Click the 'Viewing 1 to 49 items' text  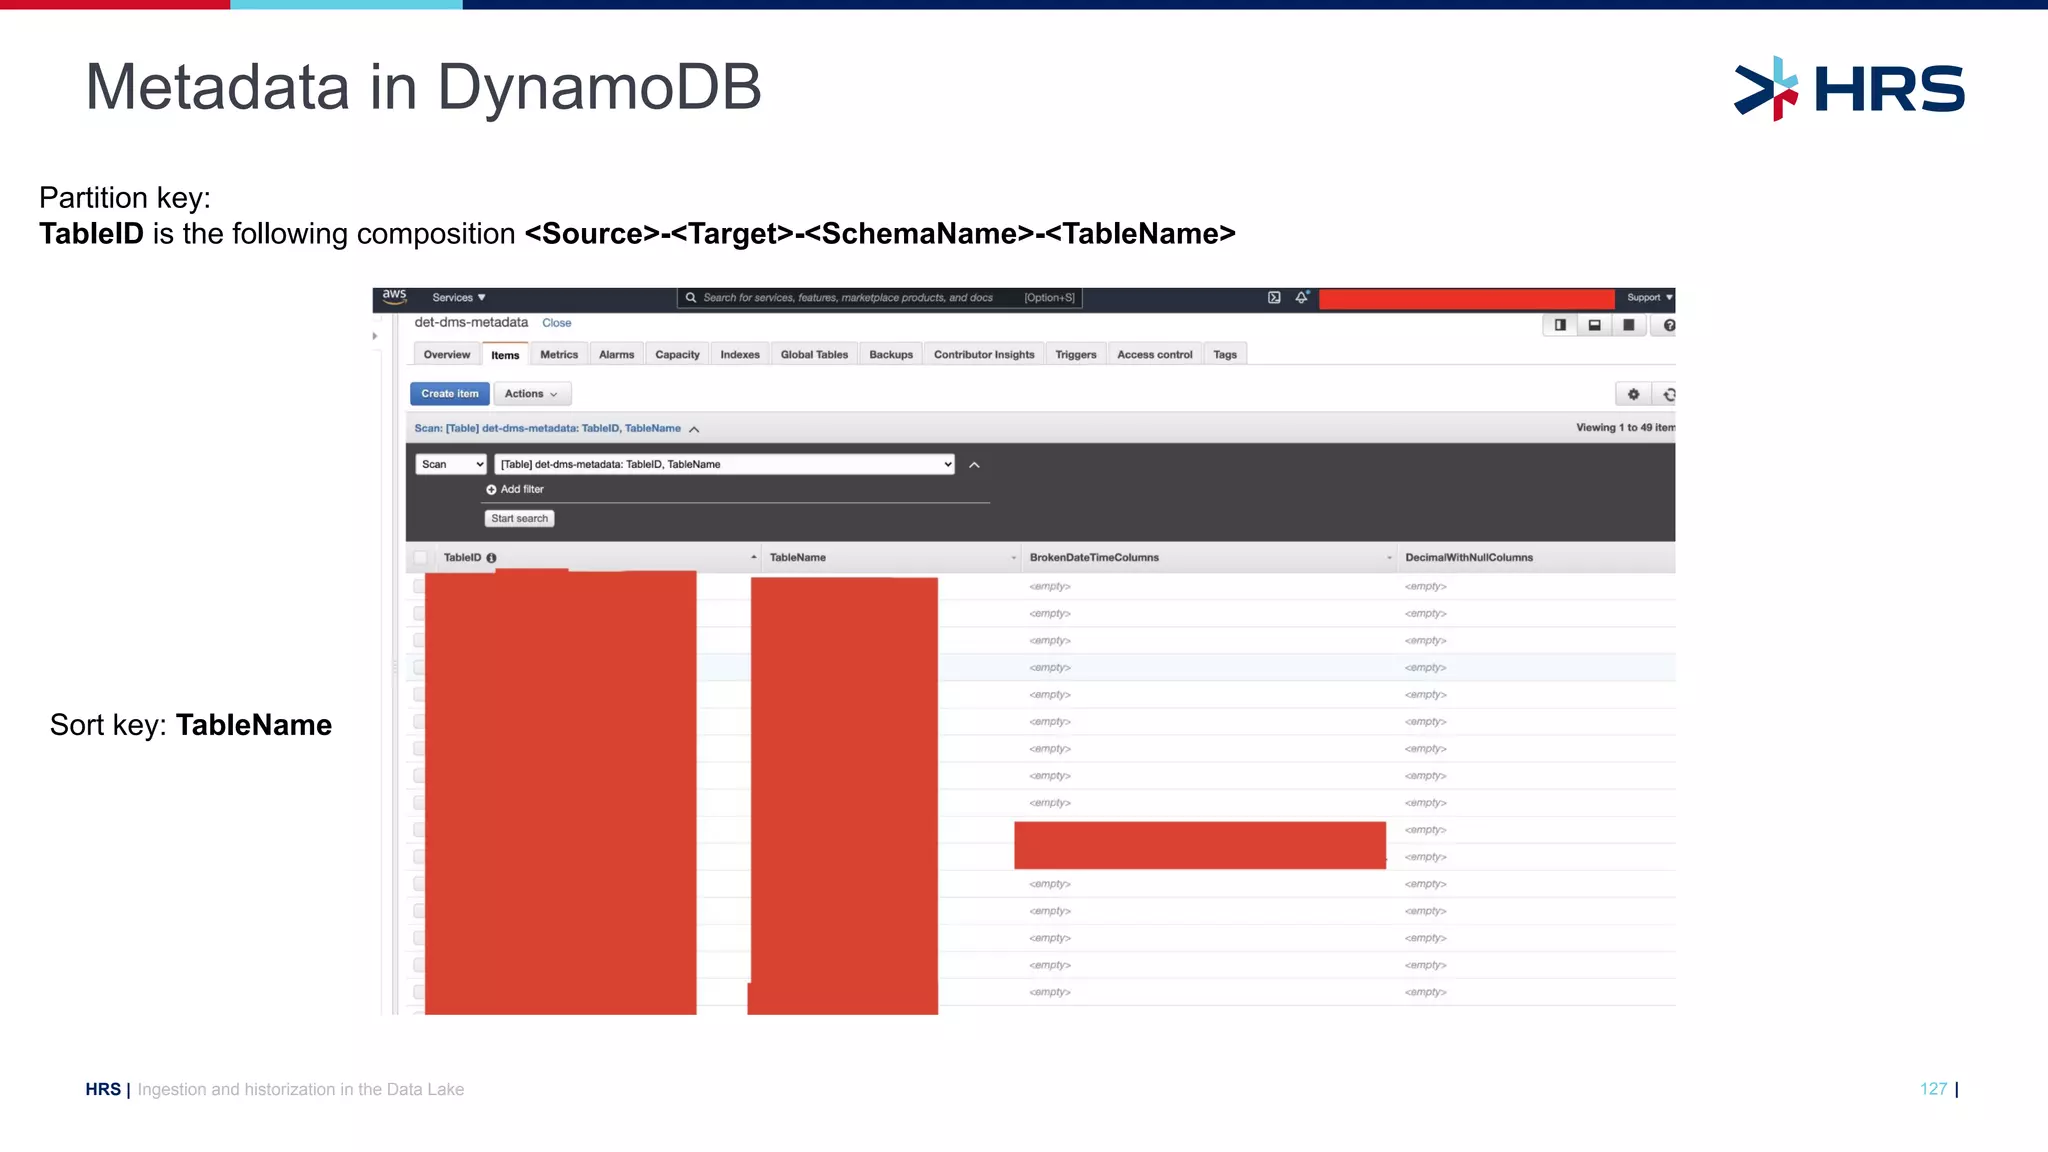pos(1625,428)
